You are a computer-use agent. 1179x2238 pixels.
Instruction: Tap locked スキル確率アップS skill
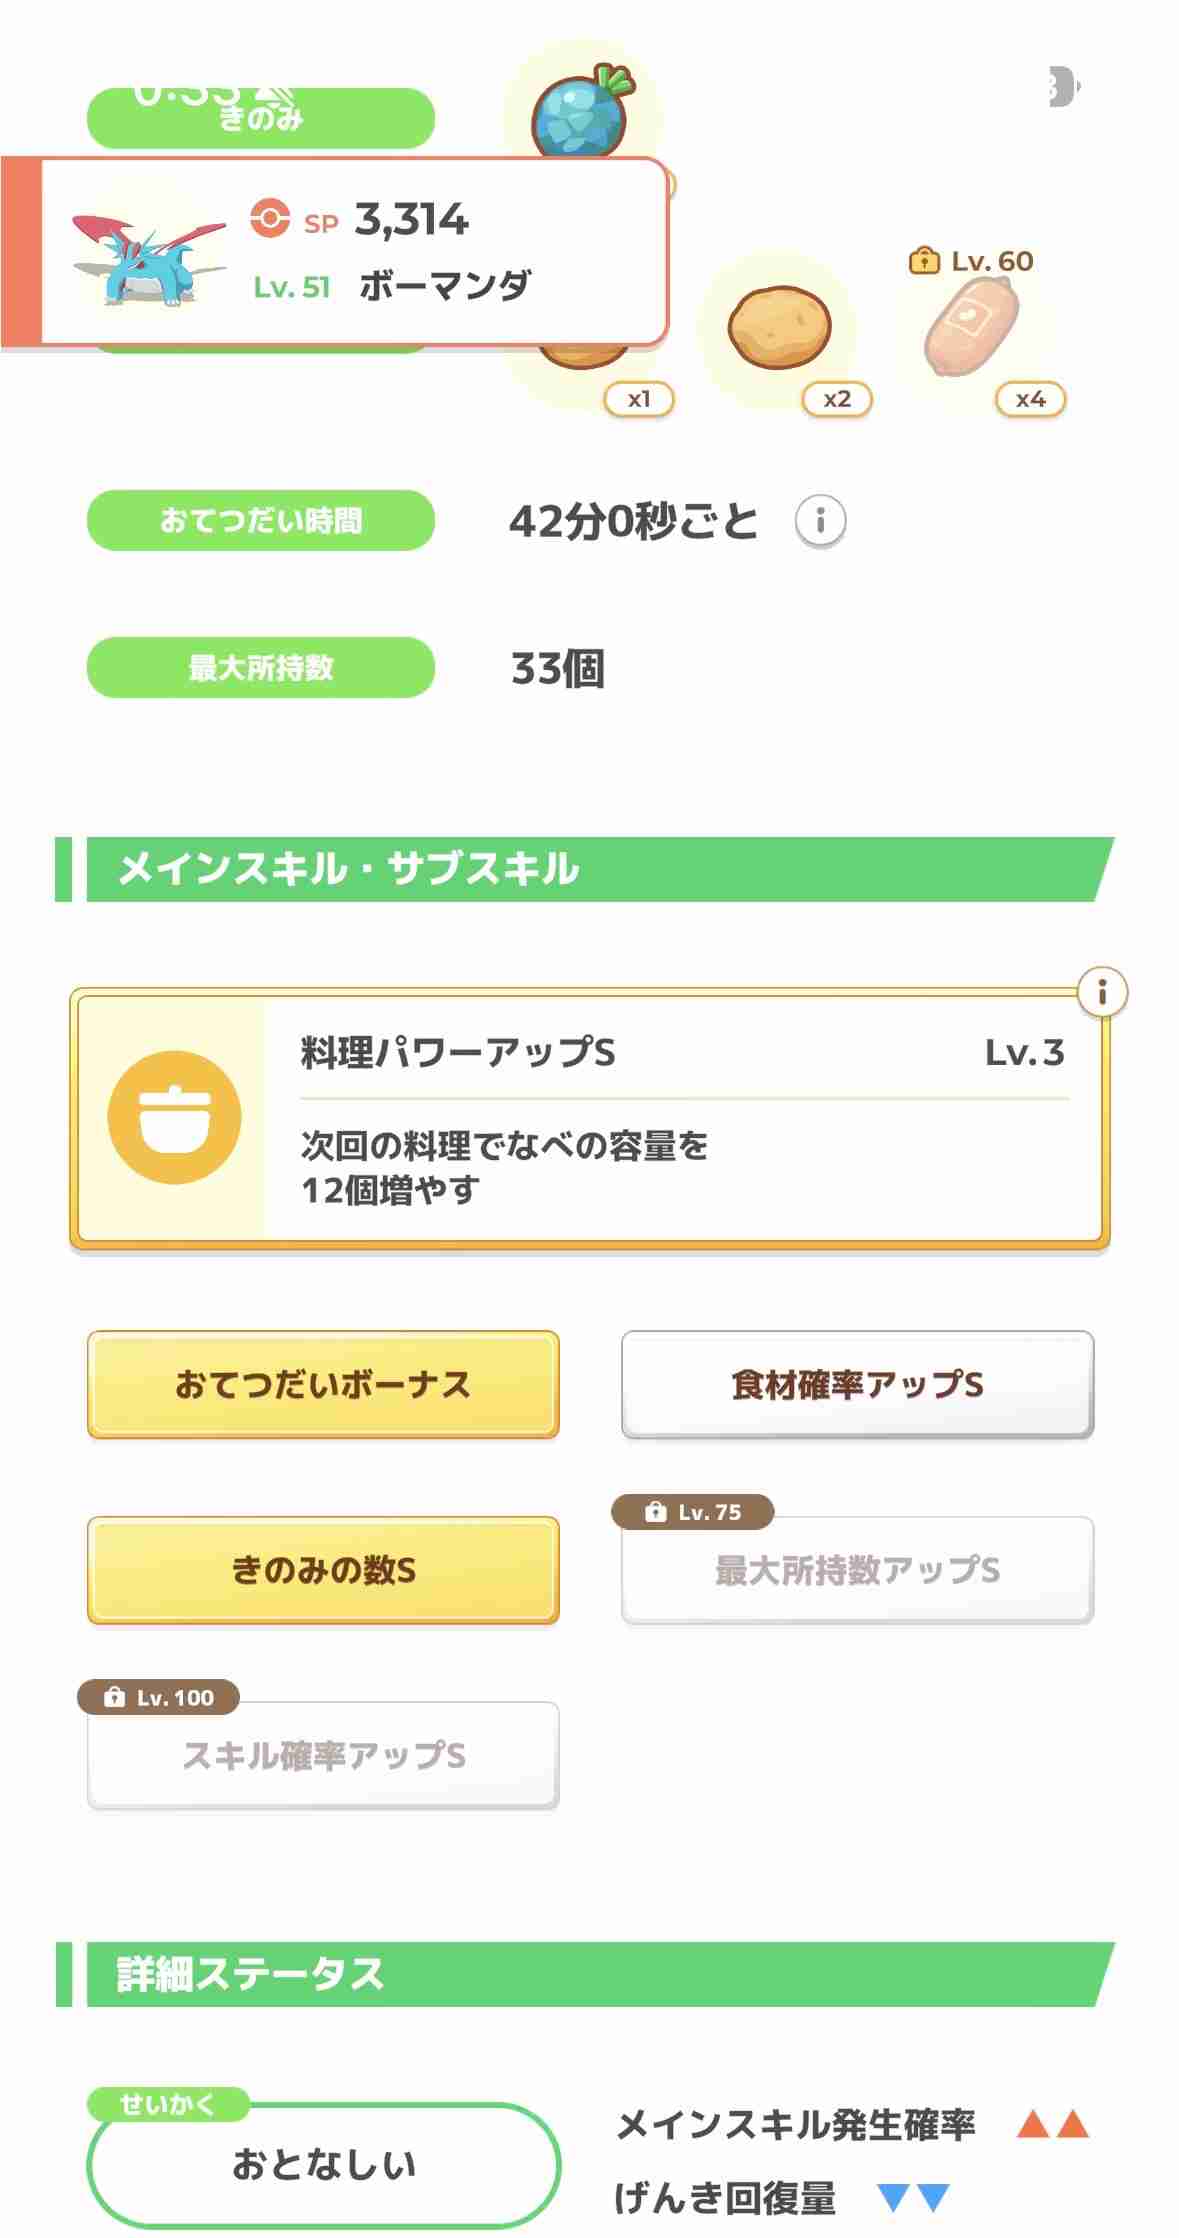click(323, 1754)
